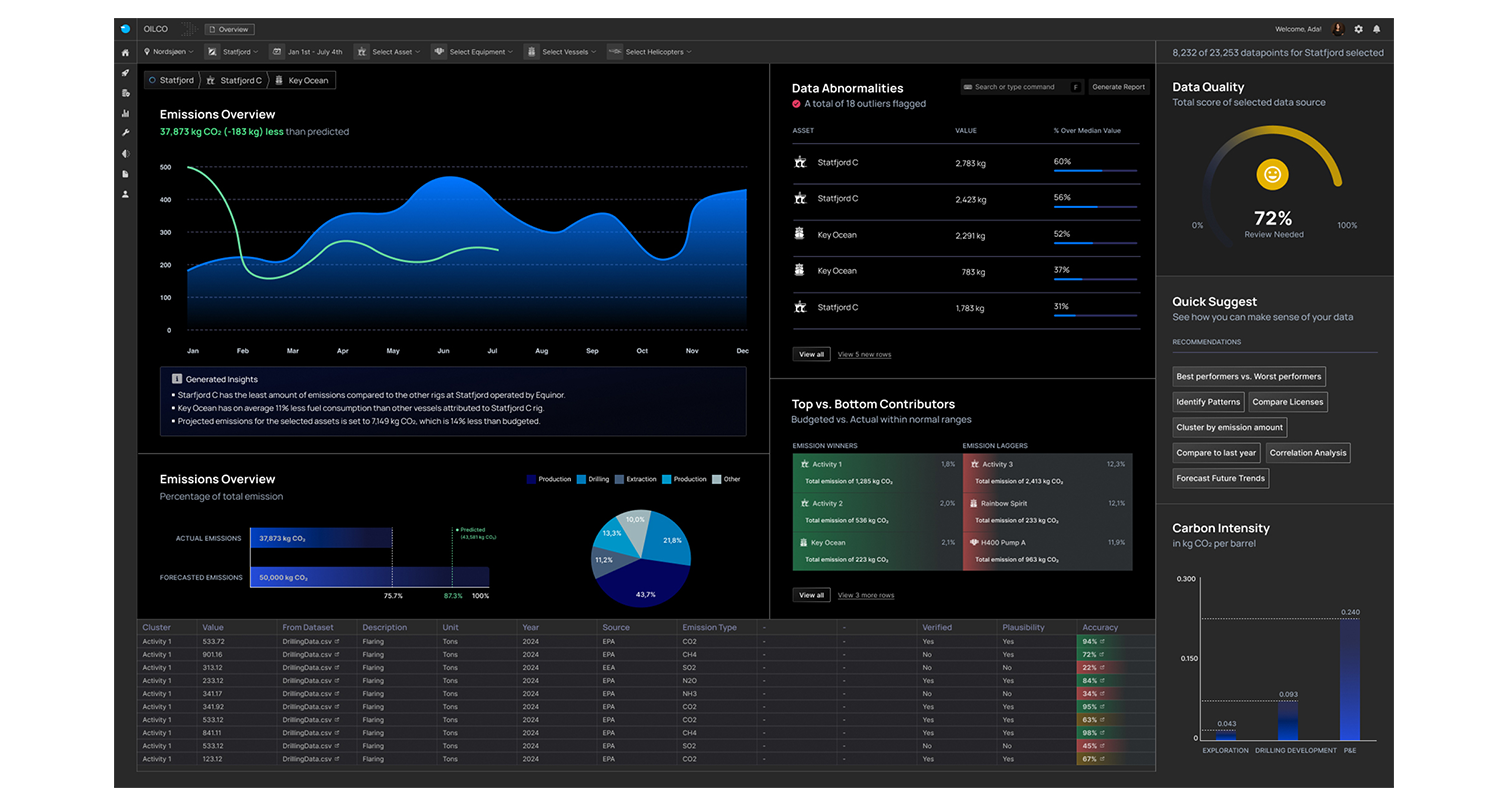Viewport: 1500px width, 806px height.
Task: Select Statfjord C in the breadcrumb
Action: [x=240, y=80]
